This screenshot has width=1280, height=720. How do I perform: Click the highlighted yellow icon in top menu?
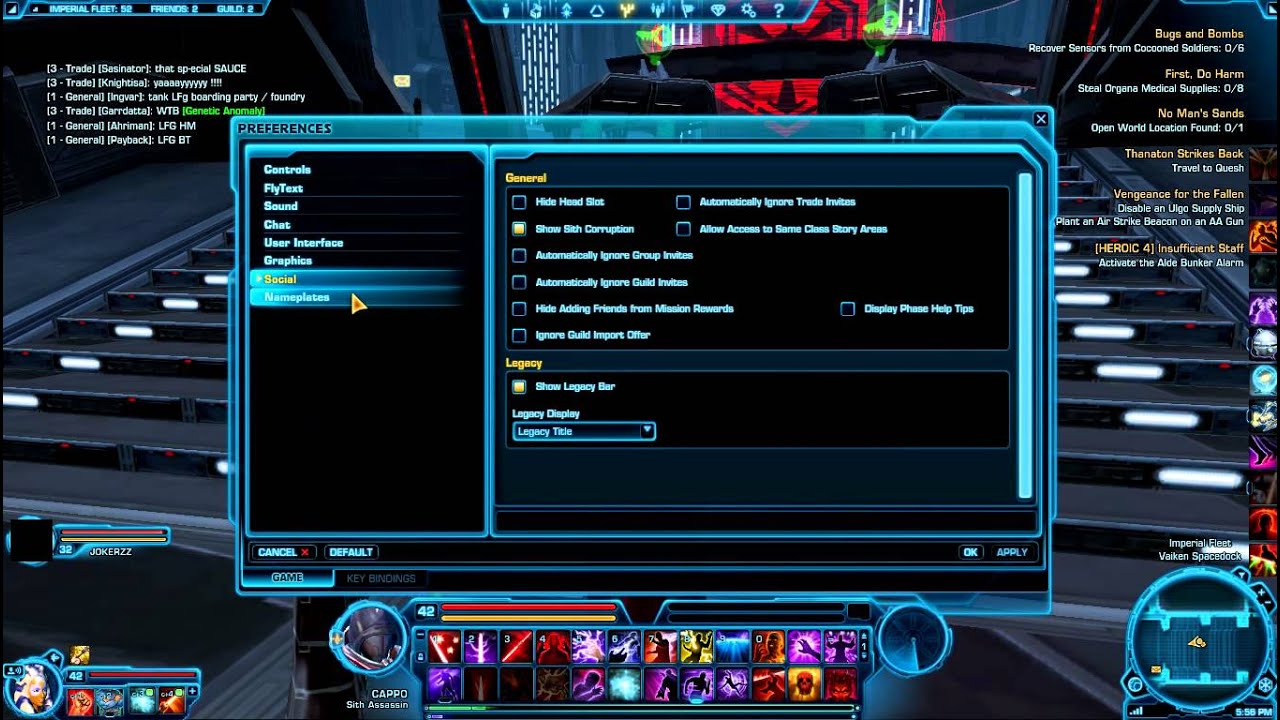click(x=627, y=10)
